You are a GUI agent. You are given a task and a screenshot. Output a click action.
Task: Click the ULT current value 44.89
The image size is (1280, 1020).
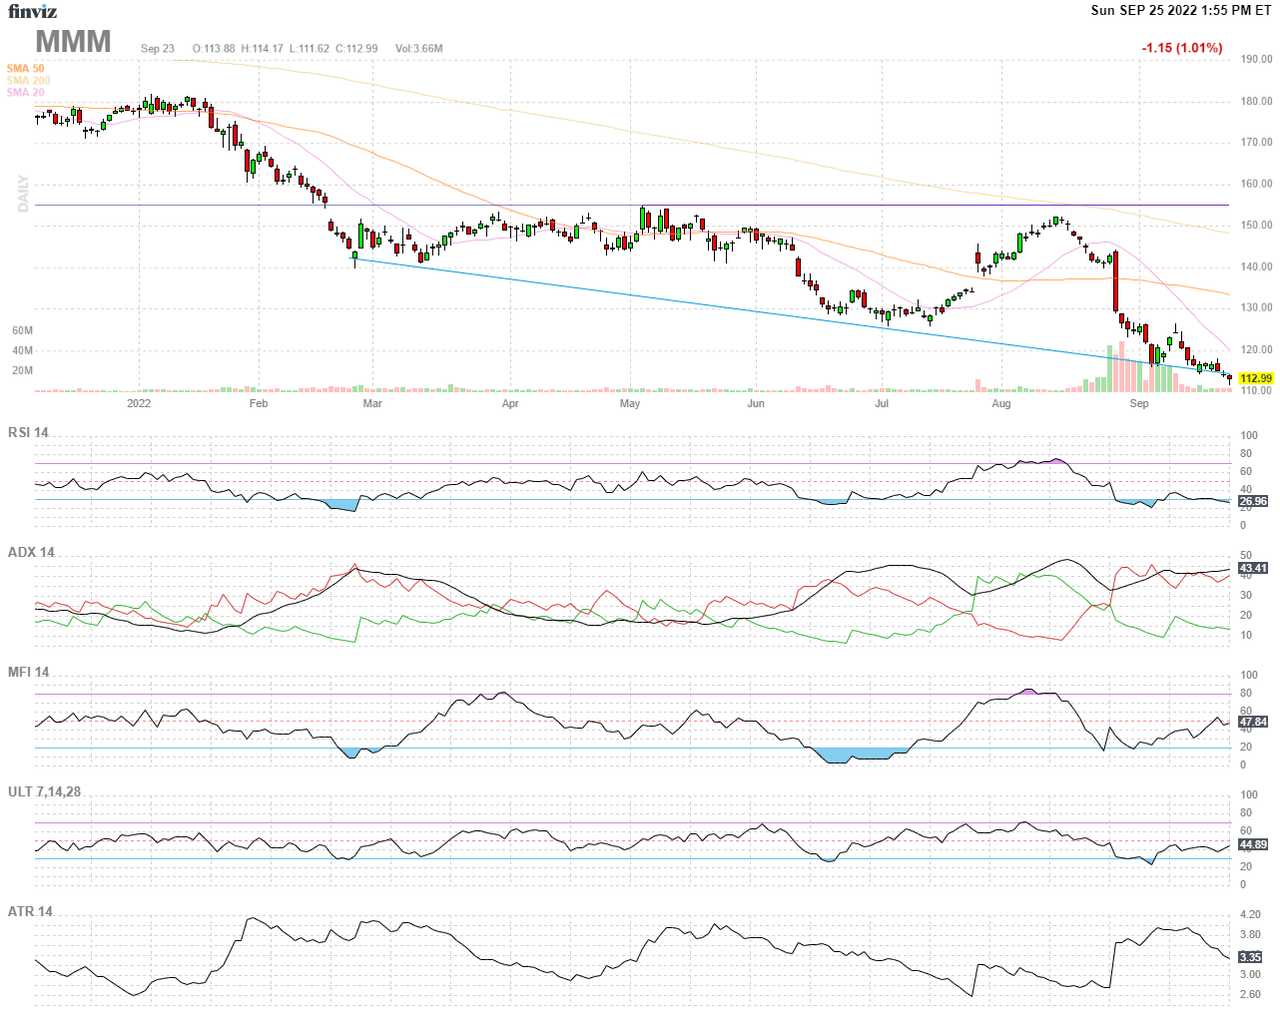pyautogui.click(x=1253, y=844)
